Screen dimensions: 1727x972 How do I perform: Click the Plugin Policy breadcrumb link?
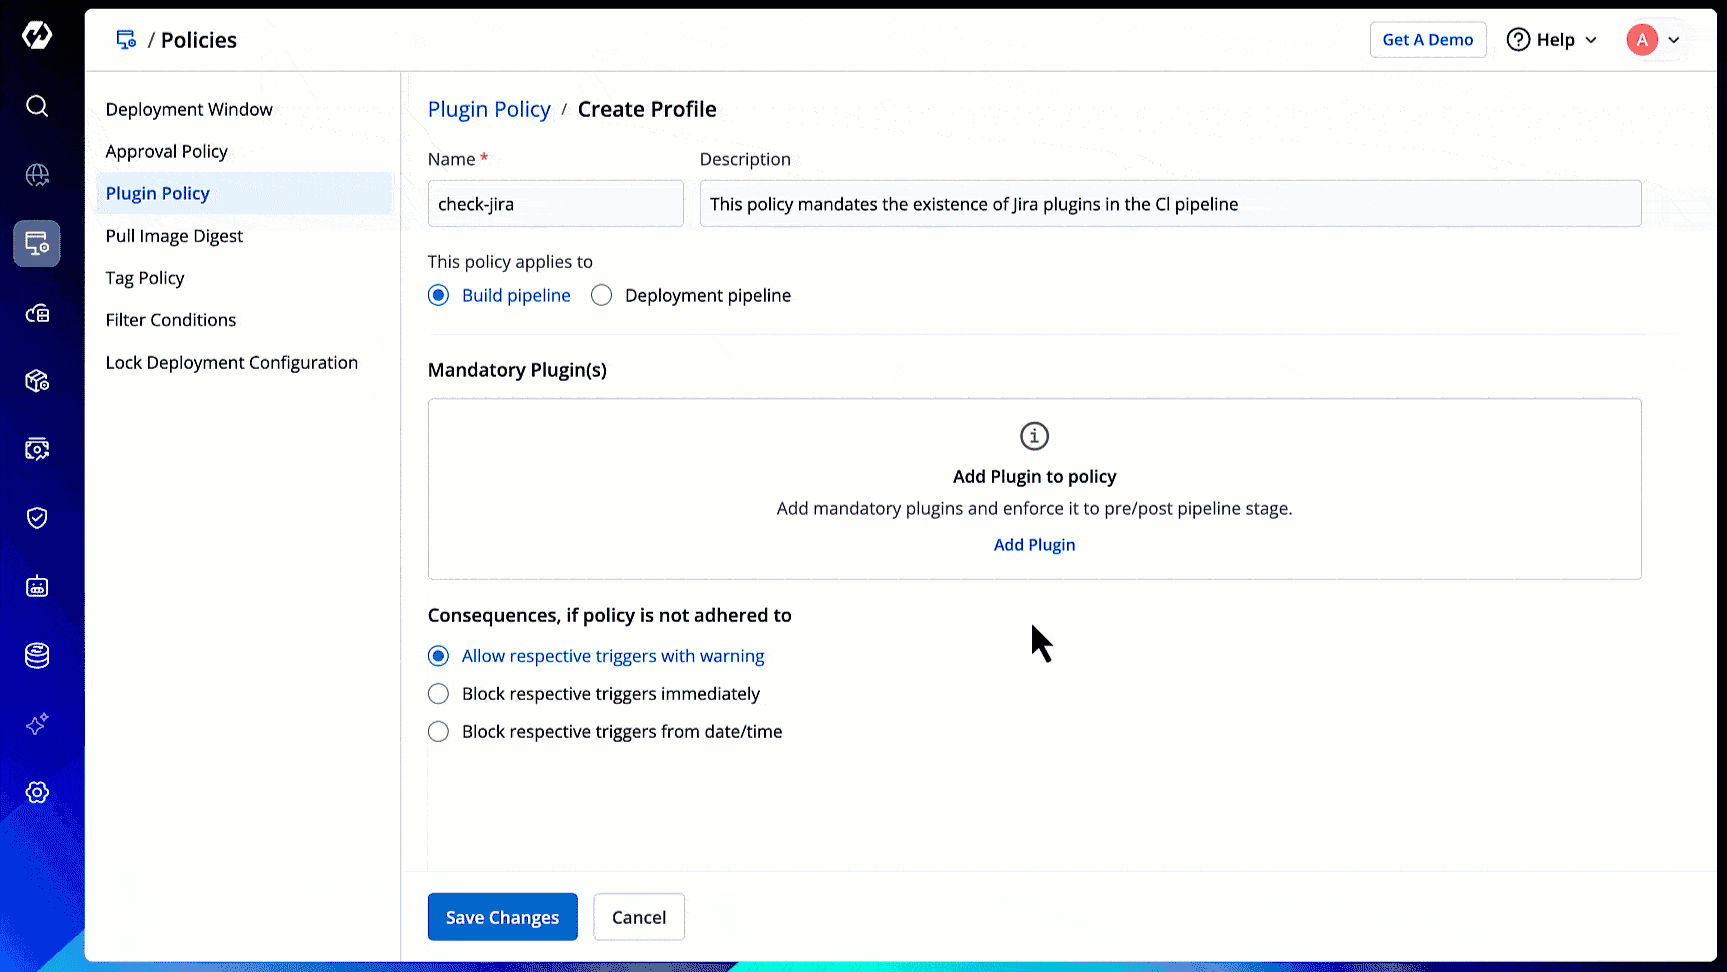[x=489, y=110]
